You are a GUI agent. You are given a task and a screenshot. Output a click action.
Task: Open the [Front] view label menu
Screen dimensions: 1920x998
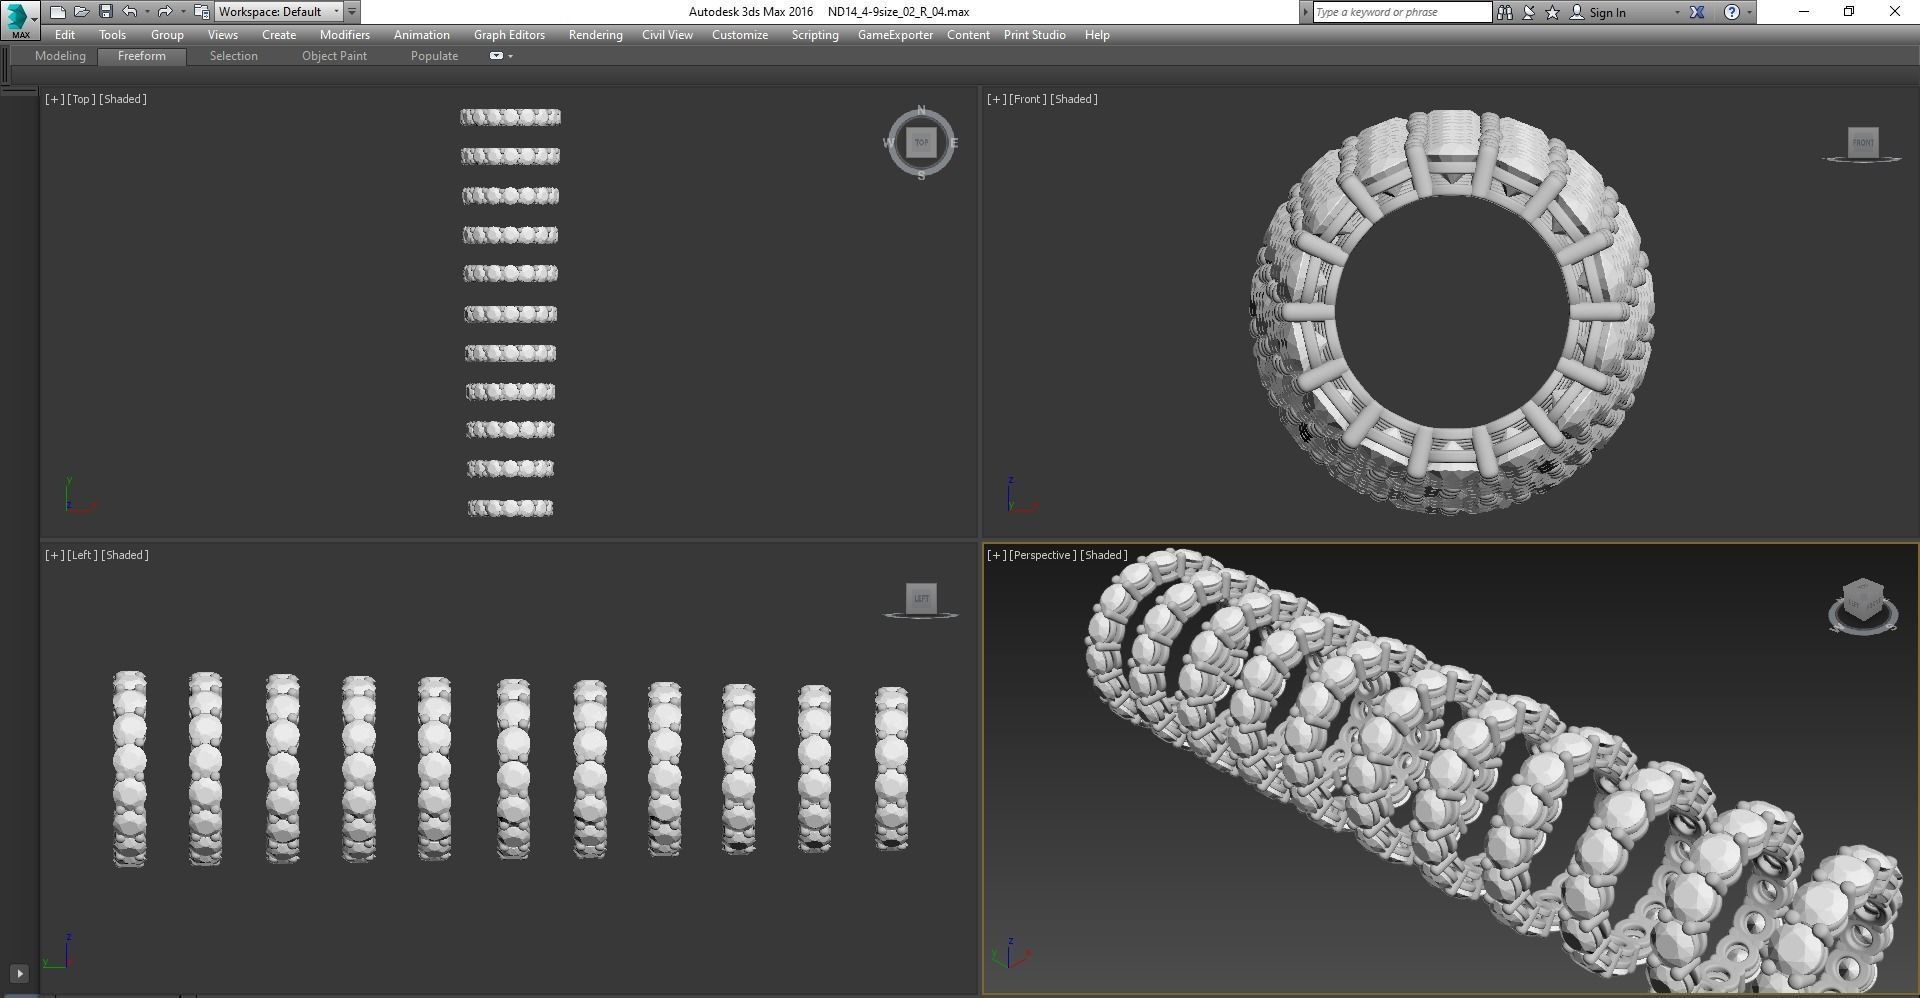[x=1028, y=99]
